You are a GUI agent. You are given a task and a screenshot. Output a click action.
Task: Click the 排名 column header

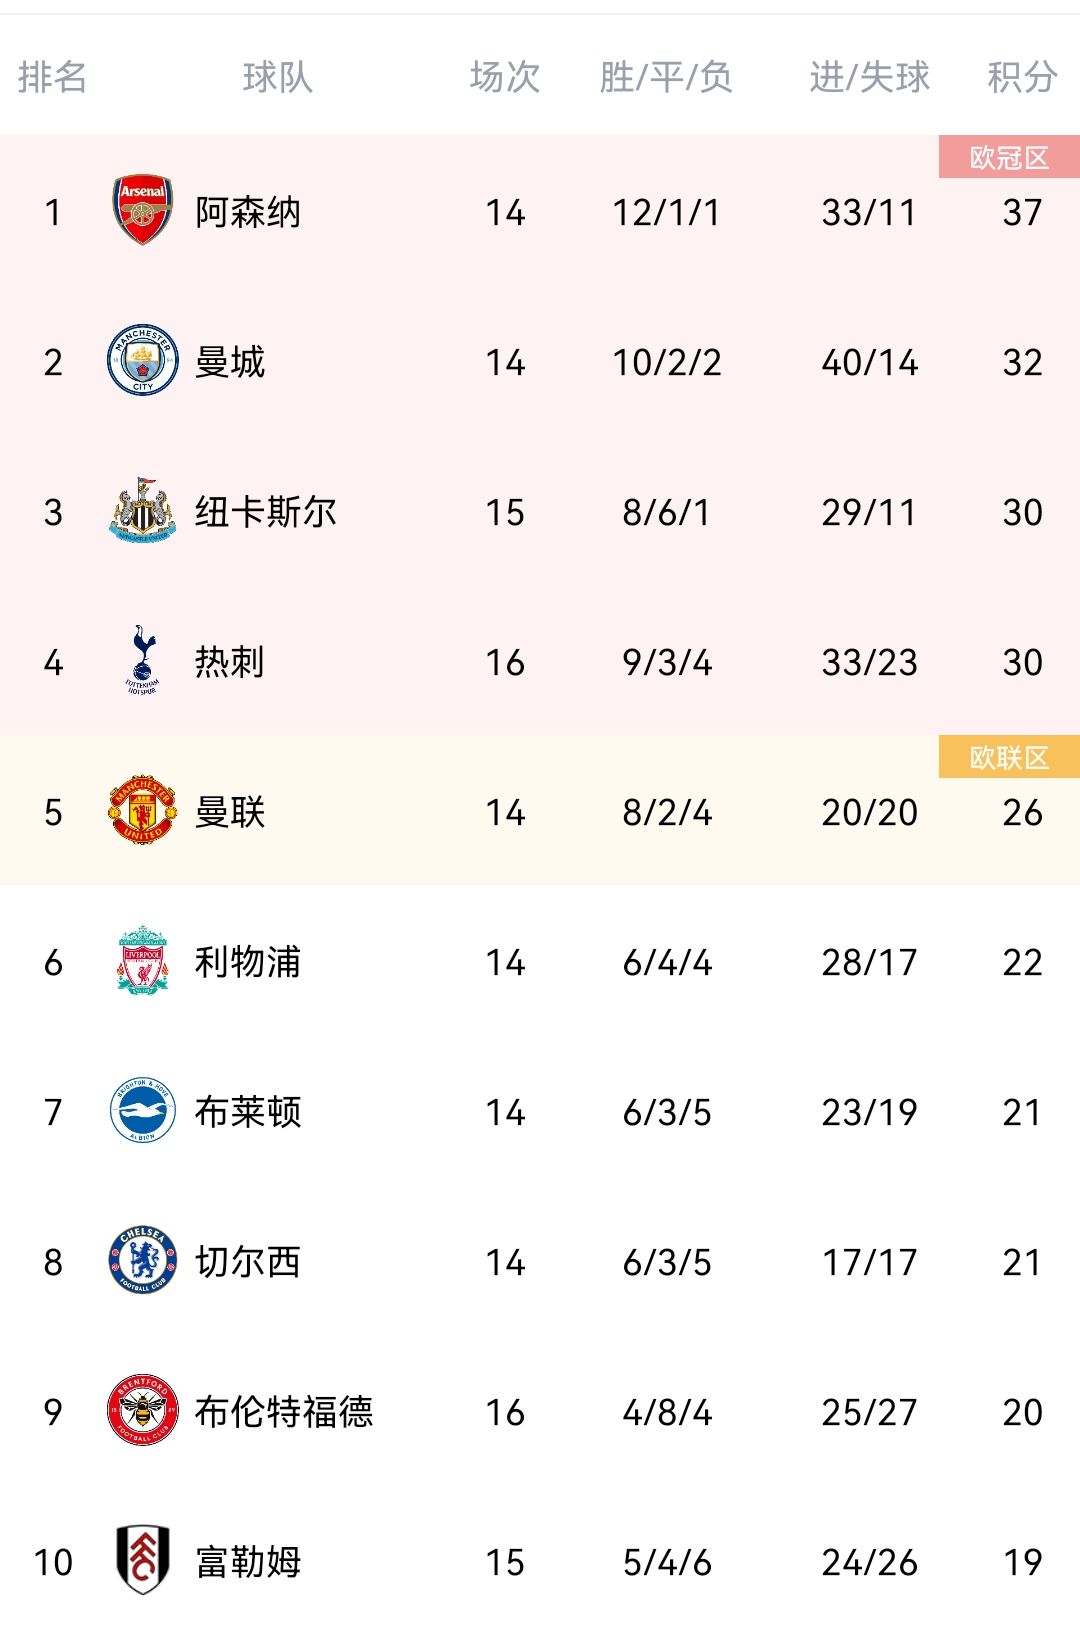52,77
